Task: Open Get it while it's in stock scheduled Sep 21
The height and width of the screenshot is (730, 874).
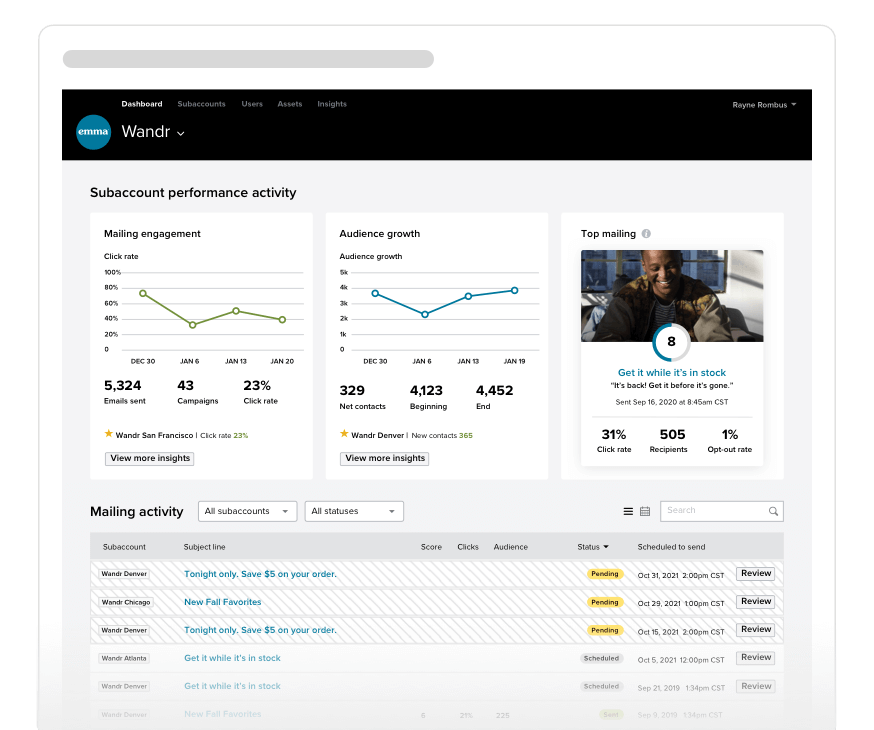Action: [x=232, y=686]
